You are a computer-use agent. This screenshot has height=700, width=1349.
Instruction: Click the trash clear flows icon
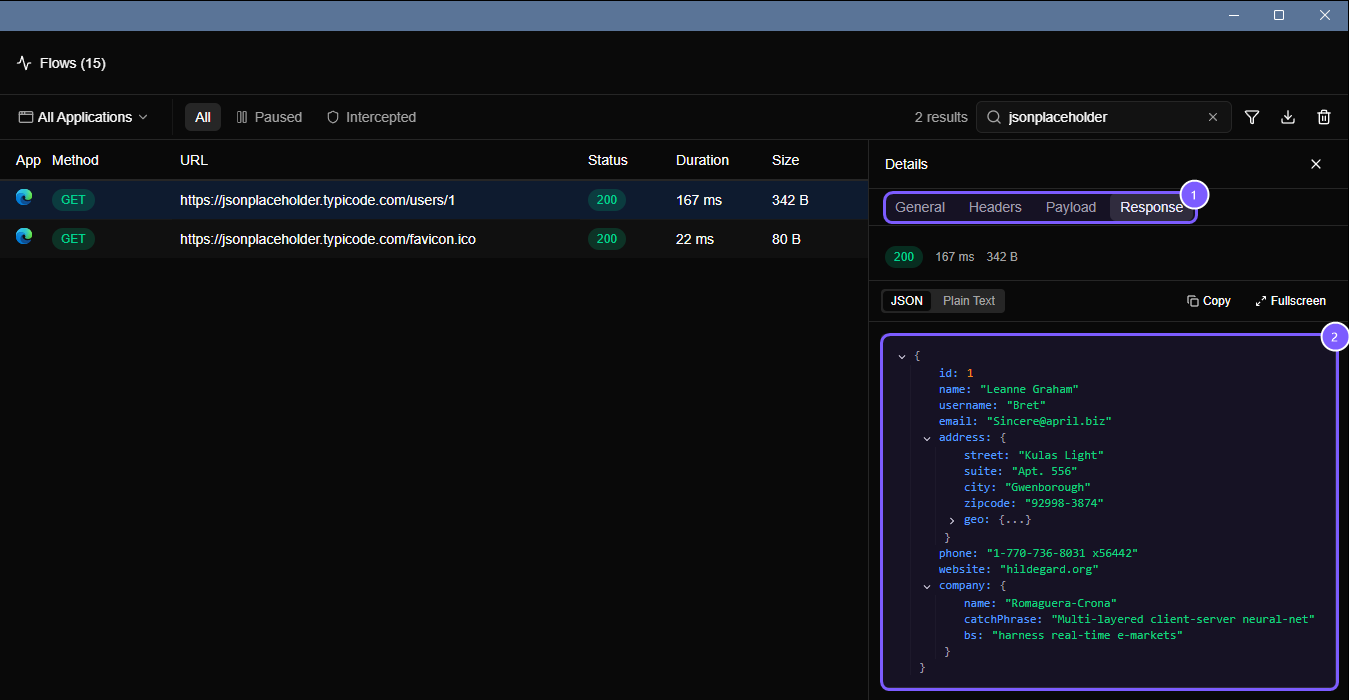pyautogui.click(x=1324, y=117)
